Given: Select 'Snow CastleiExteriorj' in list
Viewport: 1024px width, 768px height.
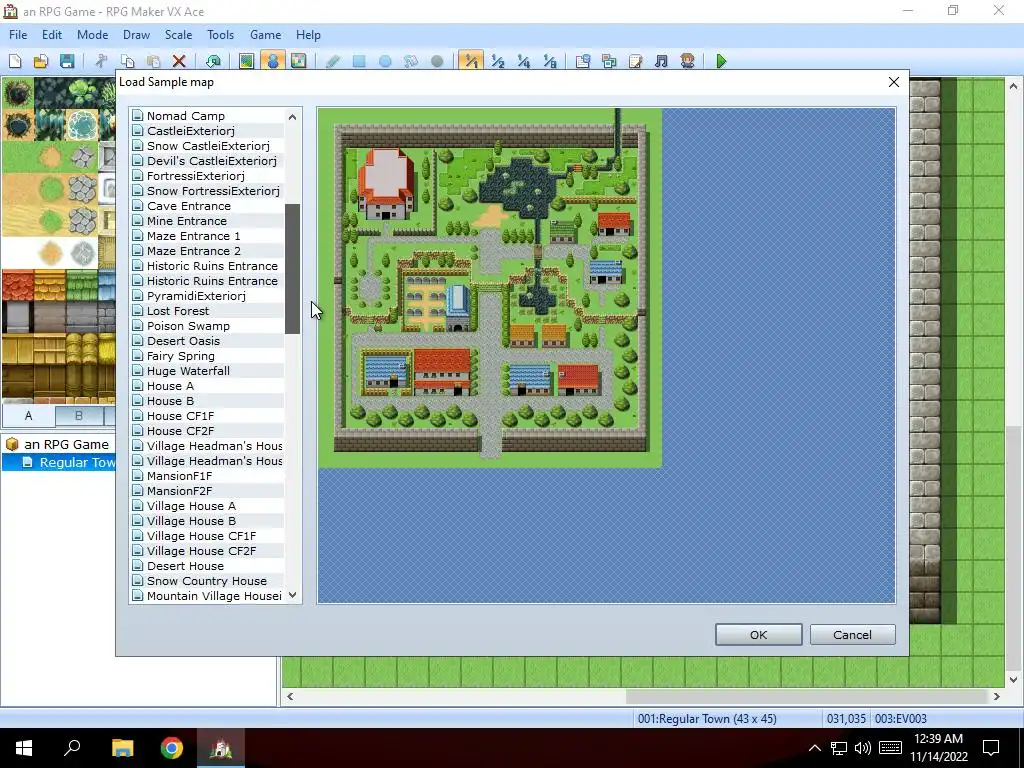Looking at the screenshot, I should pyautogui.click(x=208, y=146).
